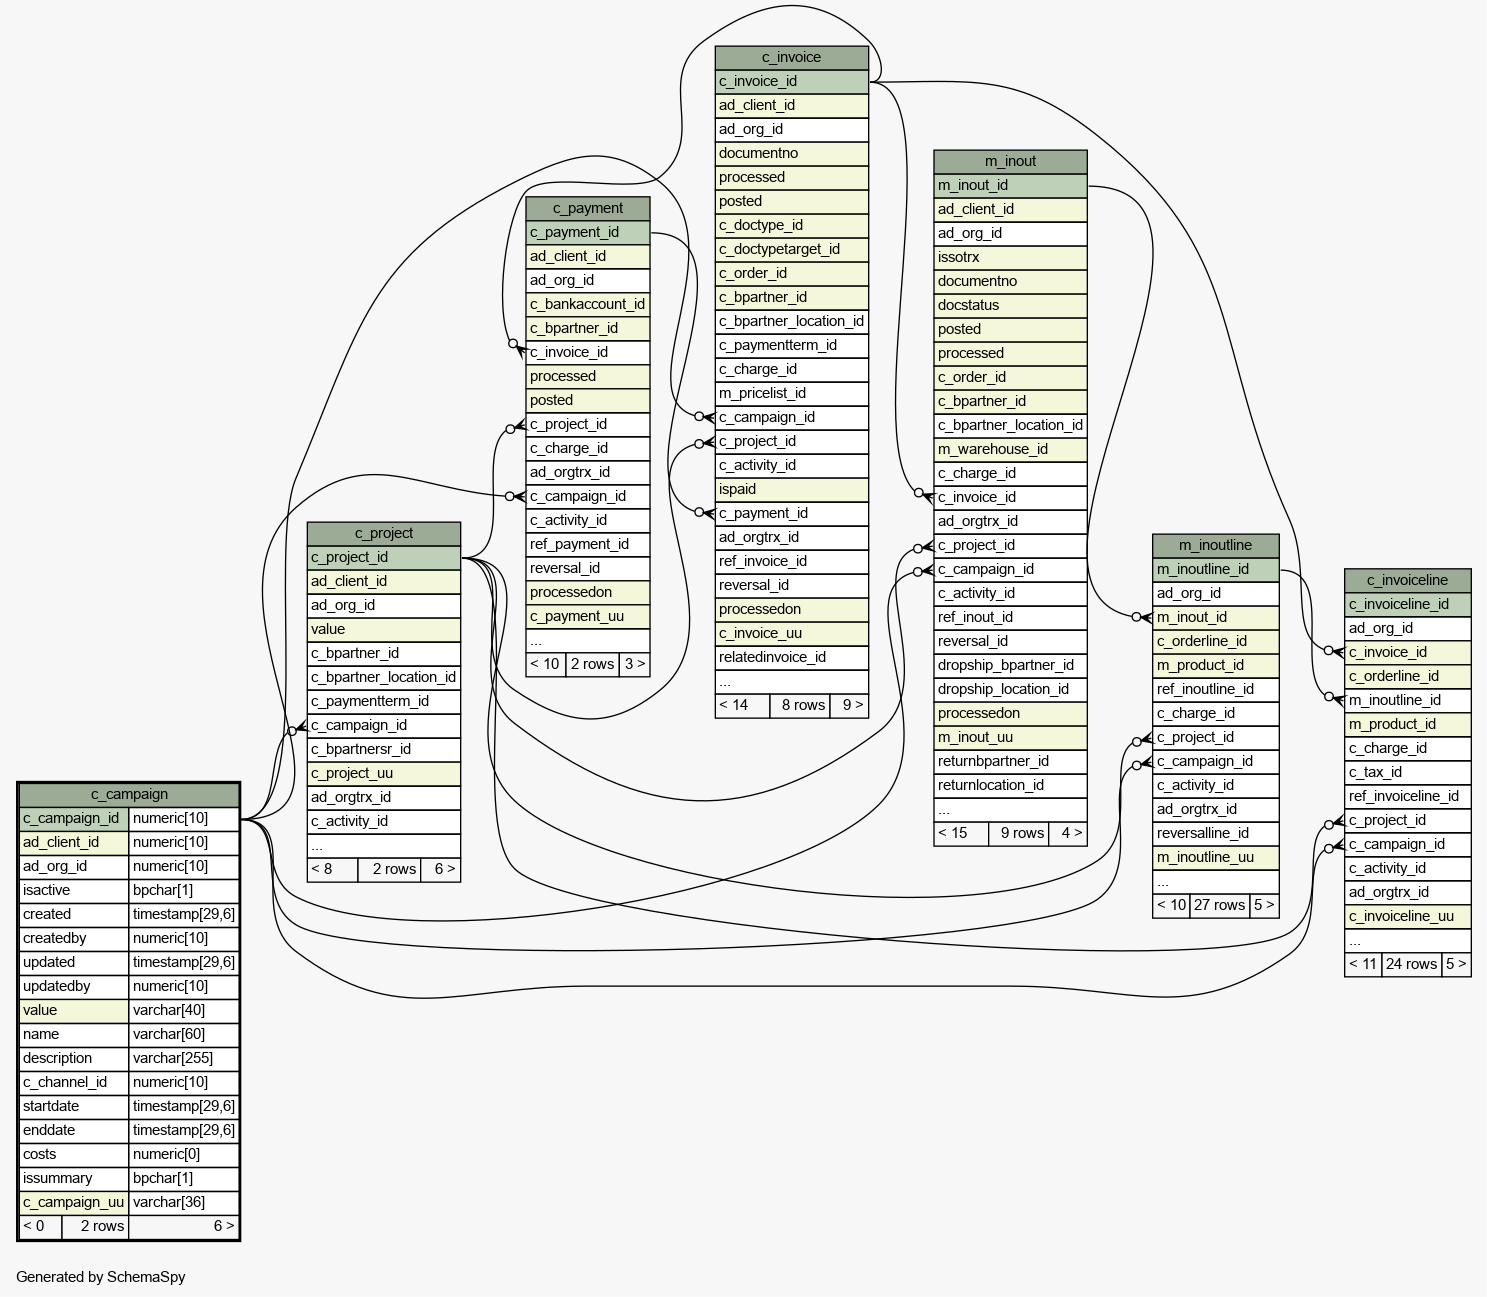1487x1297 pixels.
Task: Click m_inoutline_id in c_invoiceline
Action: [x=1407, y=700]
